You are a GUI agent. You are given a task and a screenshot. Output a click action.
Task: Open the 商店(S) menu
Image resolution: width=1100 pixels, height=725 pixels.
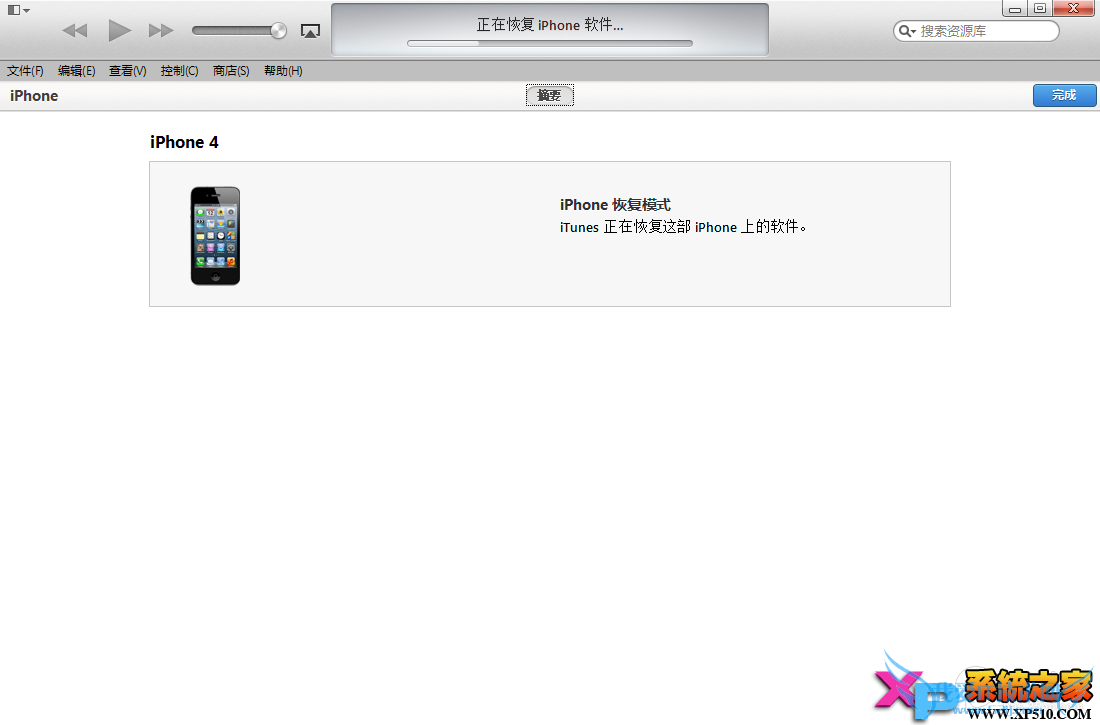pyautogui.click(x=231, y=71)
